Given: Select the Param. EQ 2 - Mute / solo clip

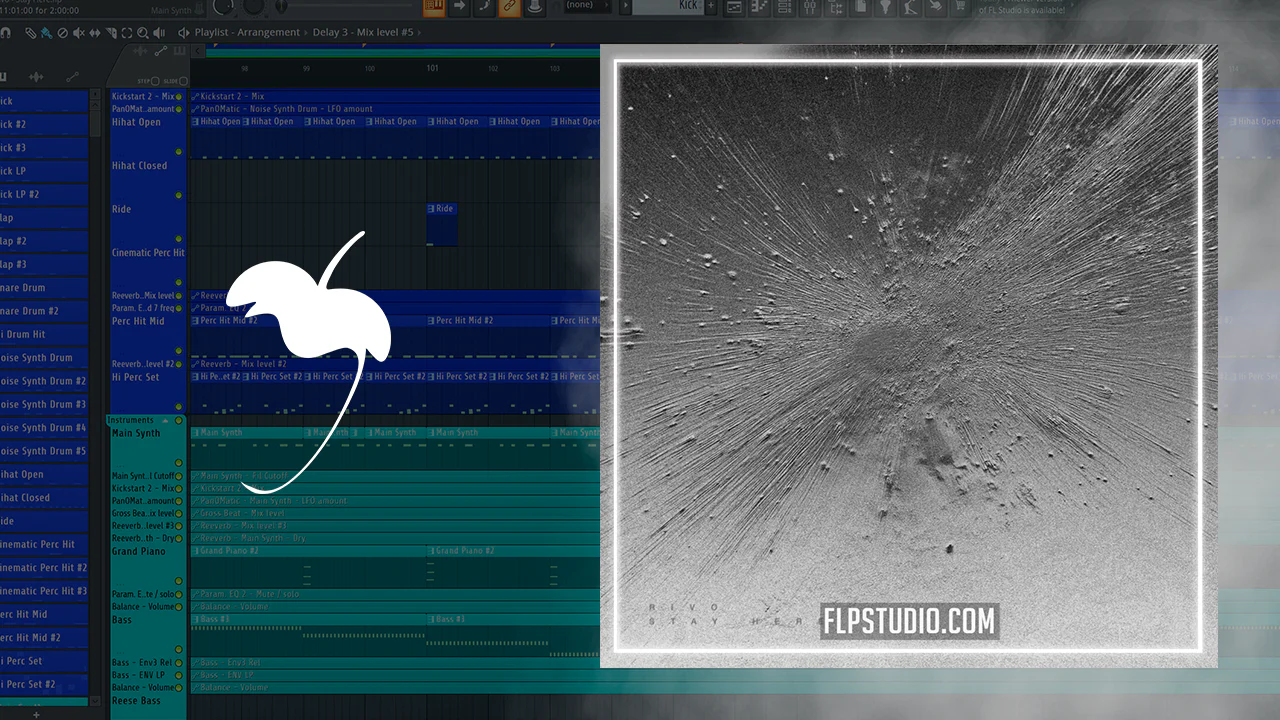Looking at the screenshot, I should click(x=395, y=594).
